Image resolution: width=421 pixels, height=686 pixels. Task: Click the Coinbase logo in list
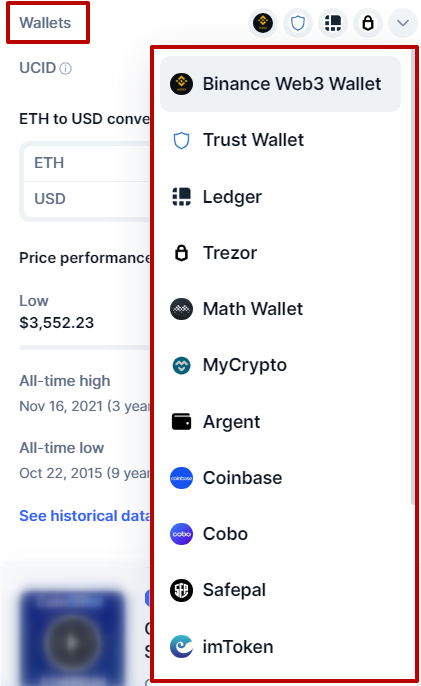click(x=181, y=478)
